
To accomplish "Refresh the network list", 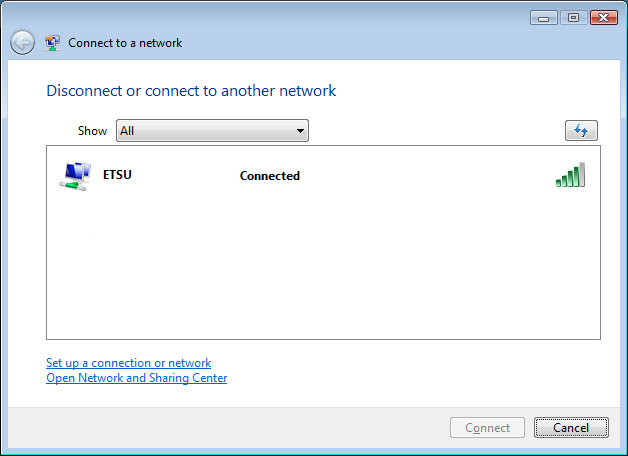I will pyautogui.click(x=581, y=131).
